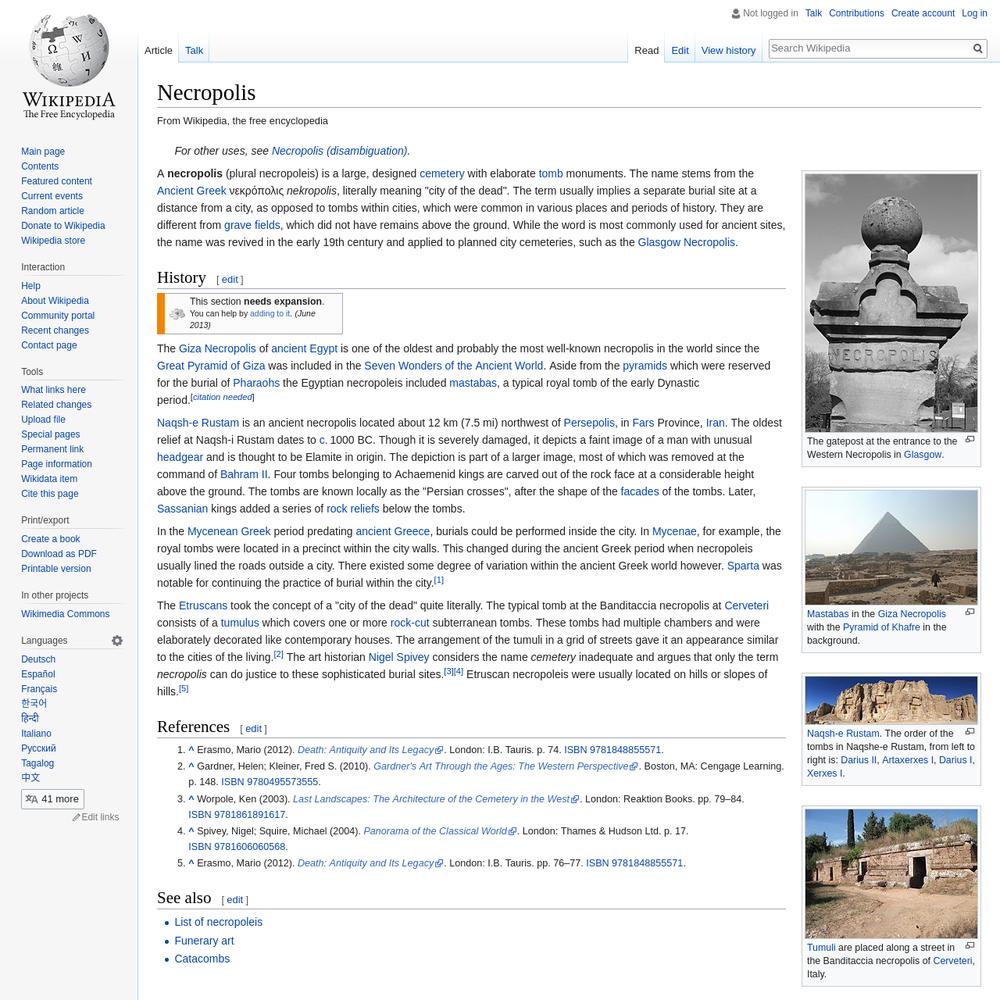This screenshot has width=1000, height=1000.
Task: Open the Naqsh-e Rustam cliff photo
Action: point(890,700)
